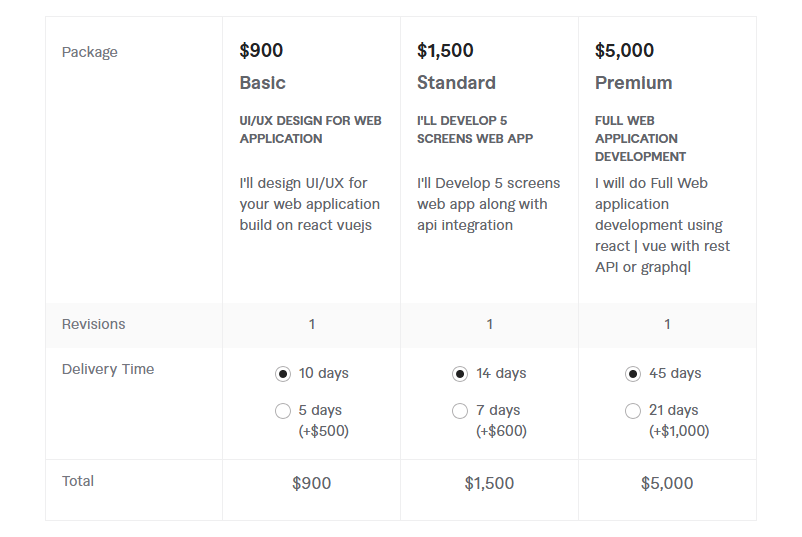Click the Premium package name heading
This screenshot has width=802, height=537.
tap(633, 83)
